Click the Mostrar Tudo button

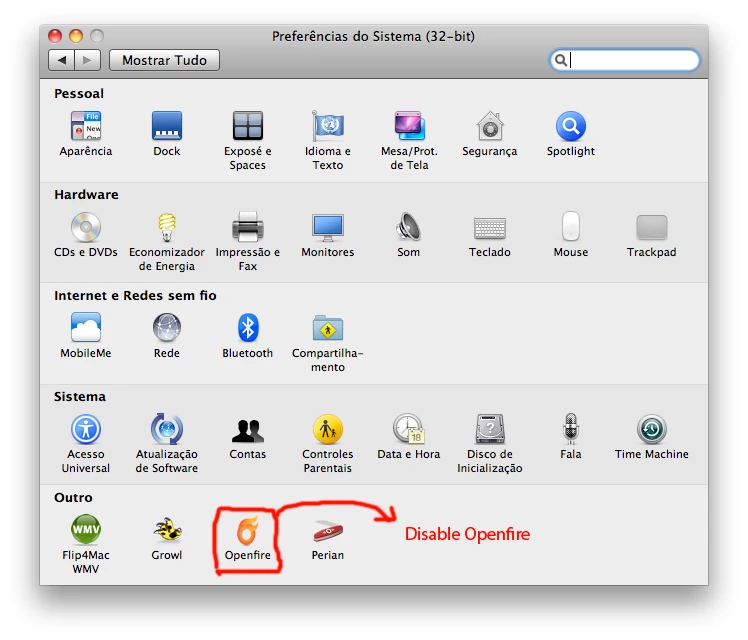[164, 60]
